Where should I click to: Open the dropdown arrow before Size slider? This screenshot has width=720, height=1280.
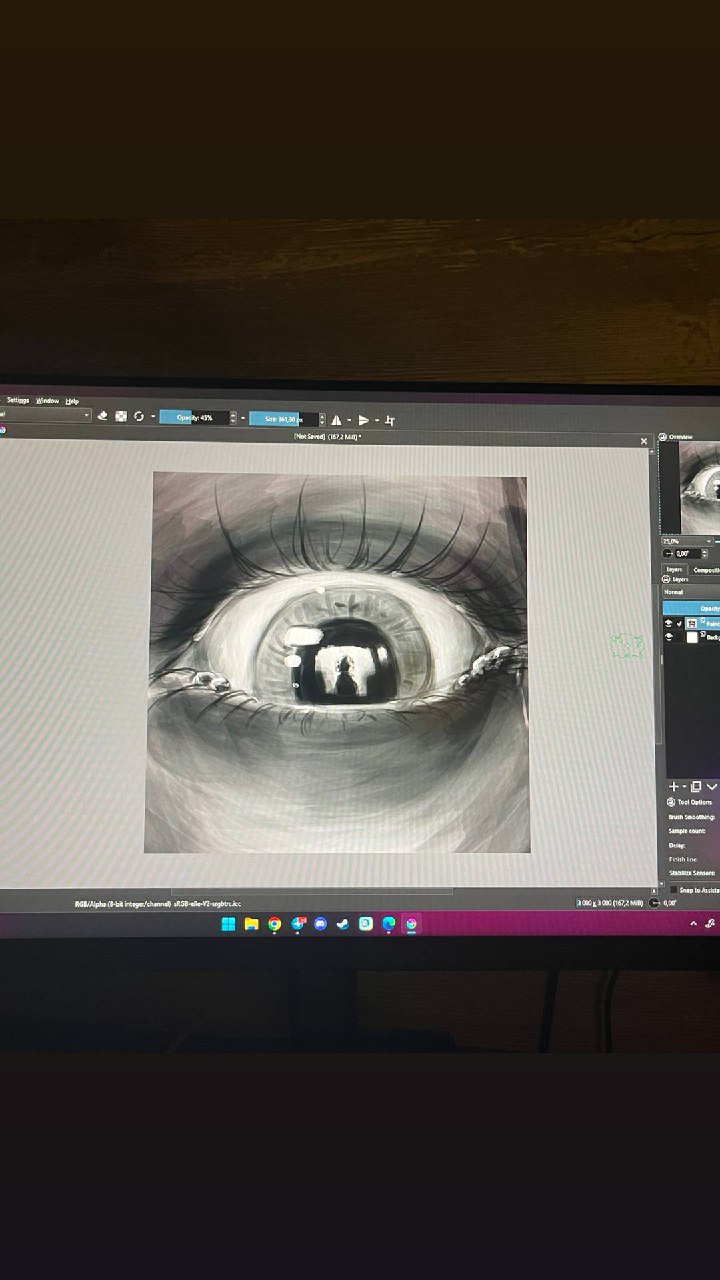coord(243,418)
